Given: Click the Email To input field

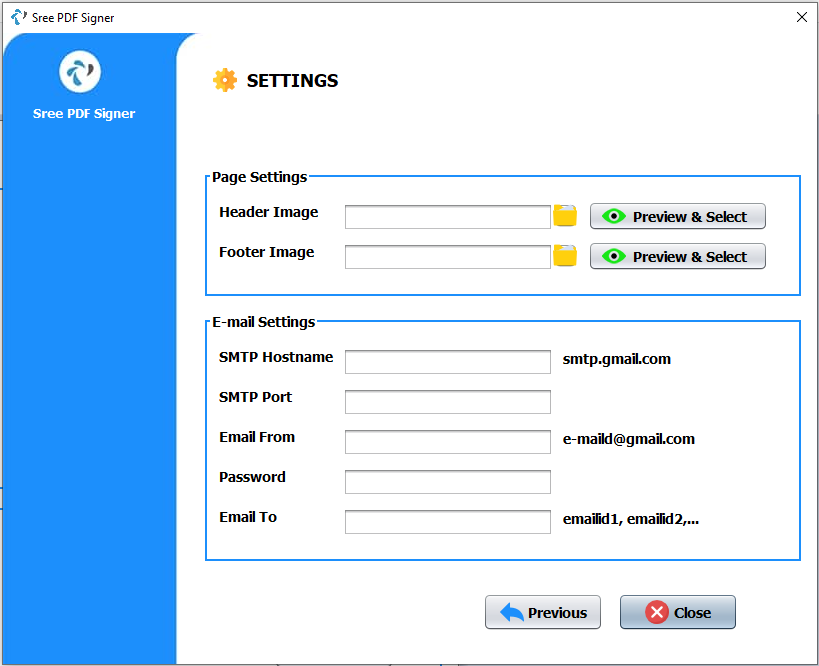Looking at the screenshot, I should click(x=448, y=522).
